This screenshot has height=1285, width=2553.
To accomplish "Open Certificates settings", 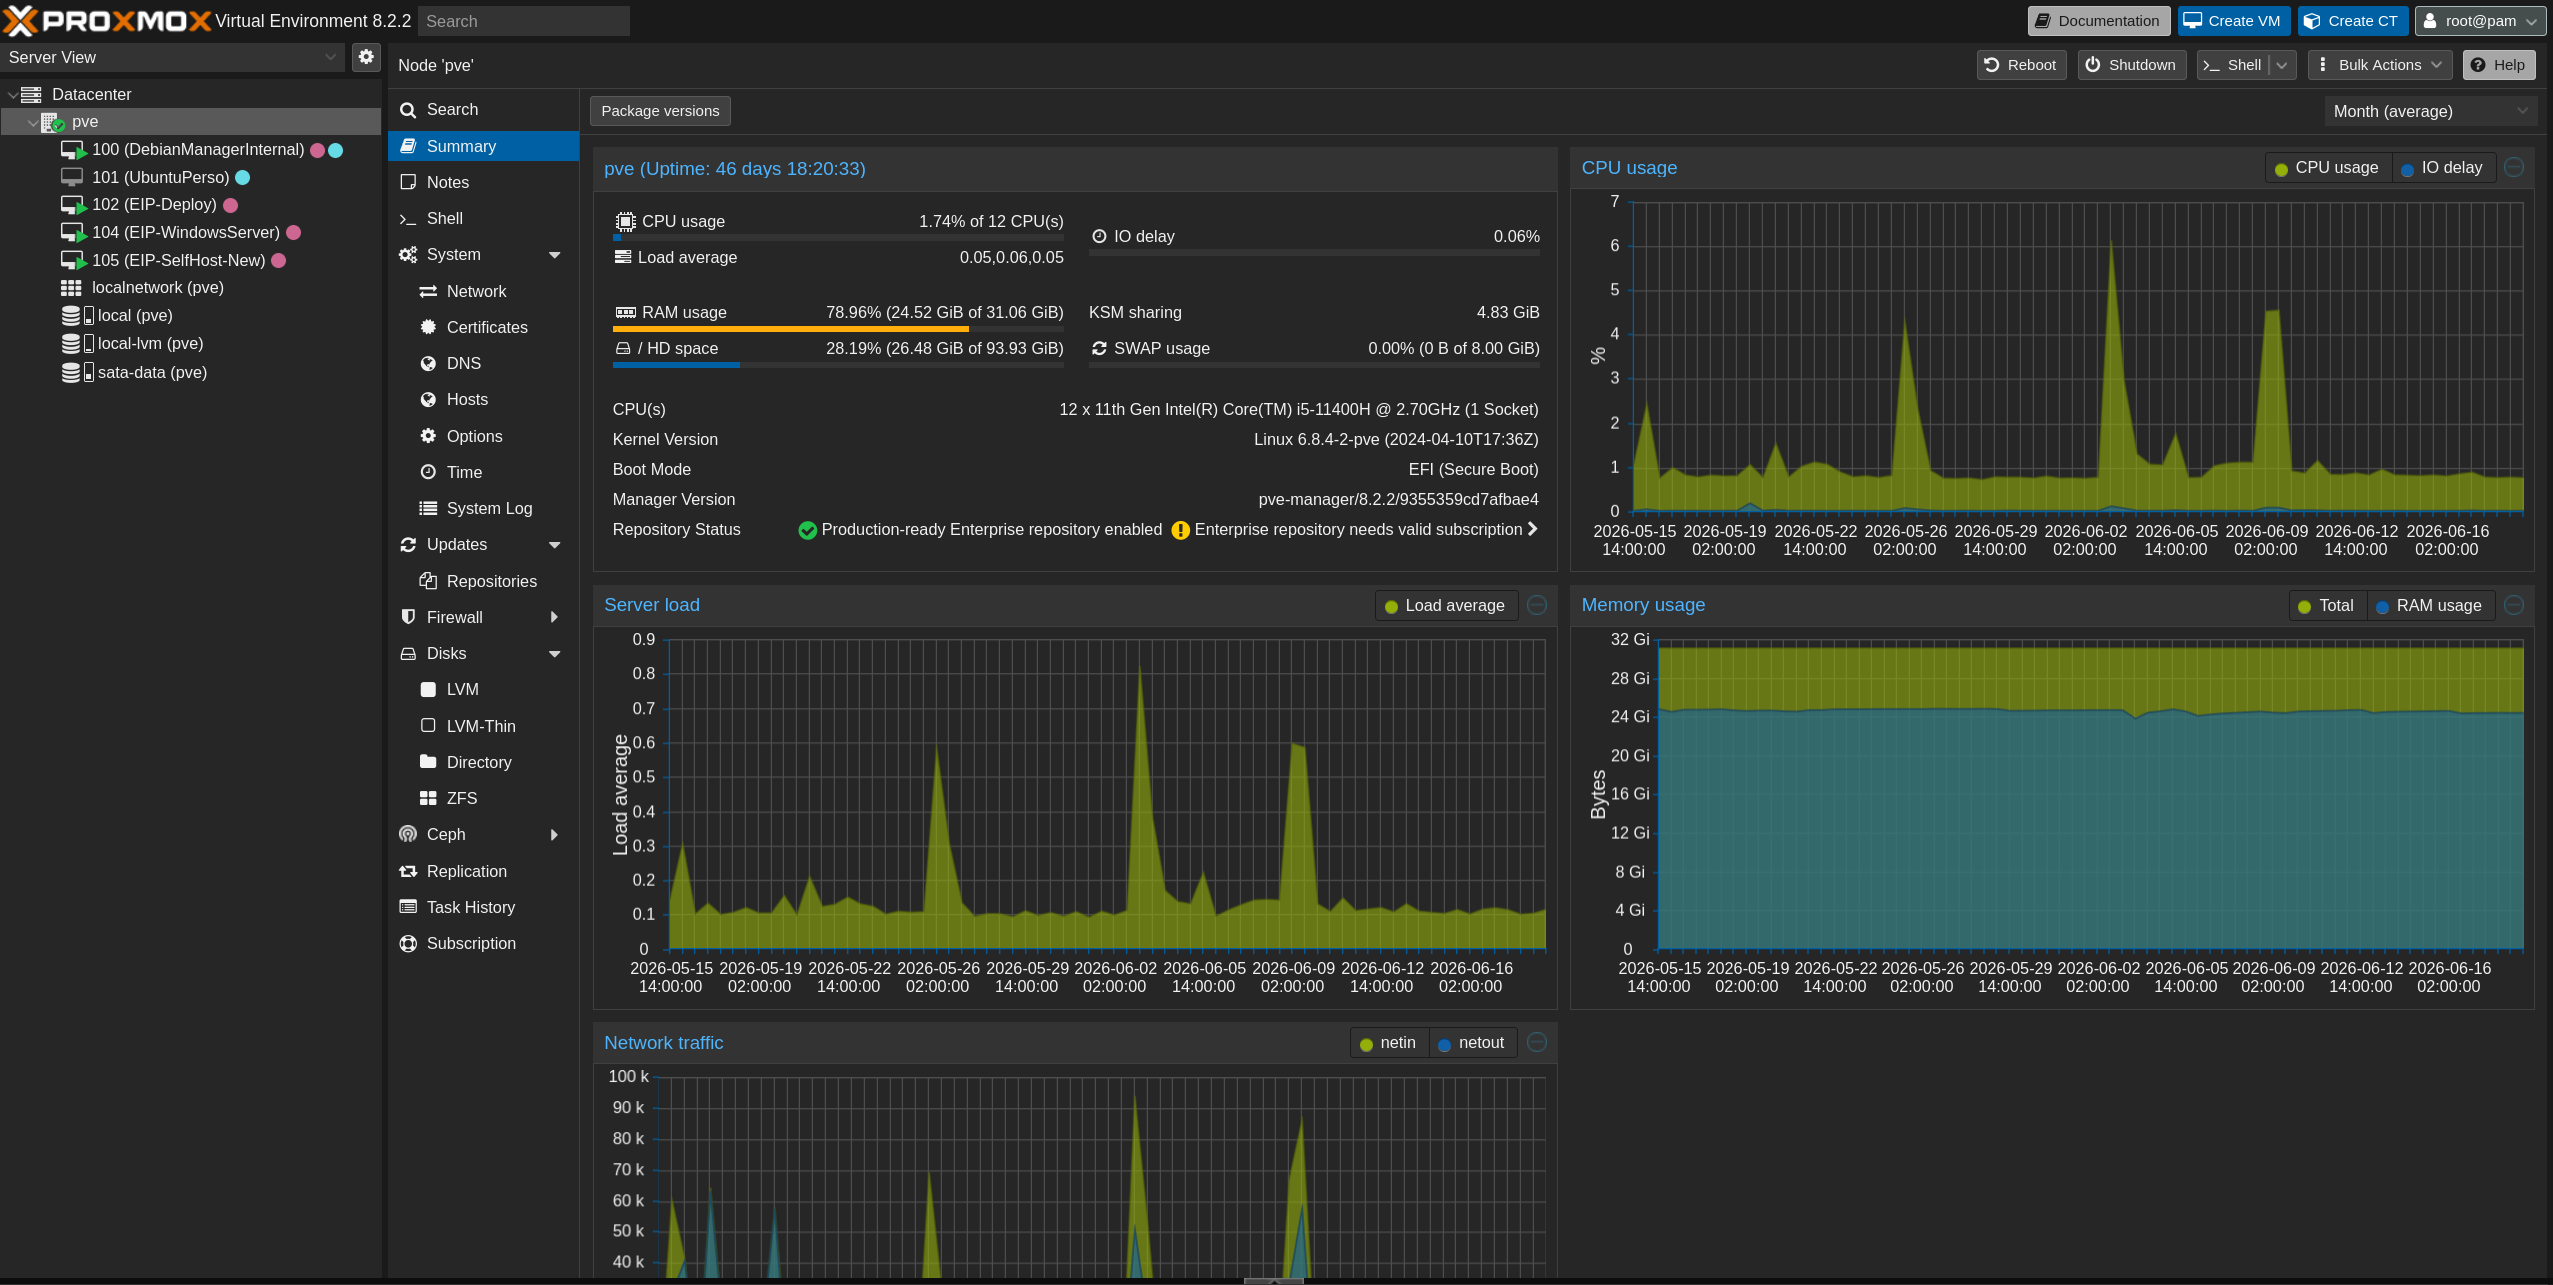I will 483,327.
